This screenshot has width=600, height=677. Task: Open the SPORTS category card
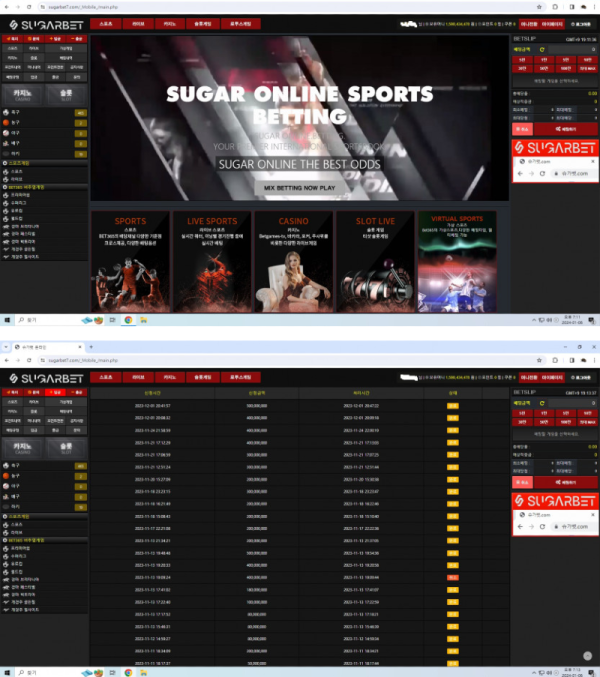click(x=130, y=262)
